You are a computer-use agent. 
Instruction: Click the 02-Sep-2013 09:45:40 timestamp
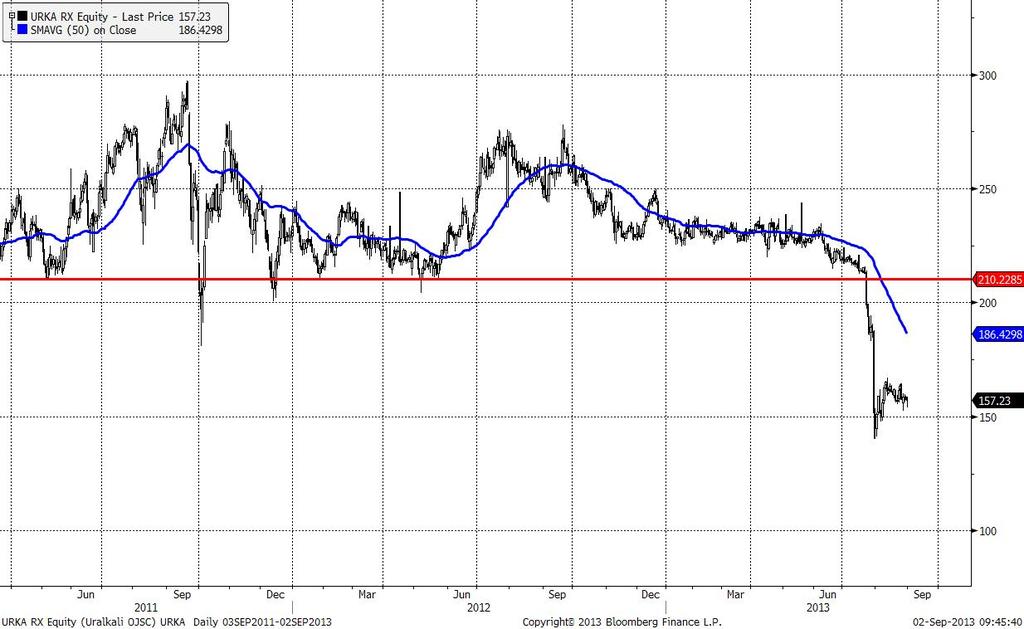(968, 622)
